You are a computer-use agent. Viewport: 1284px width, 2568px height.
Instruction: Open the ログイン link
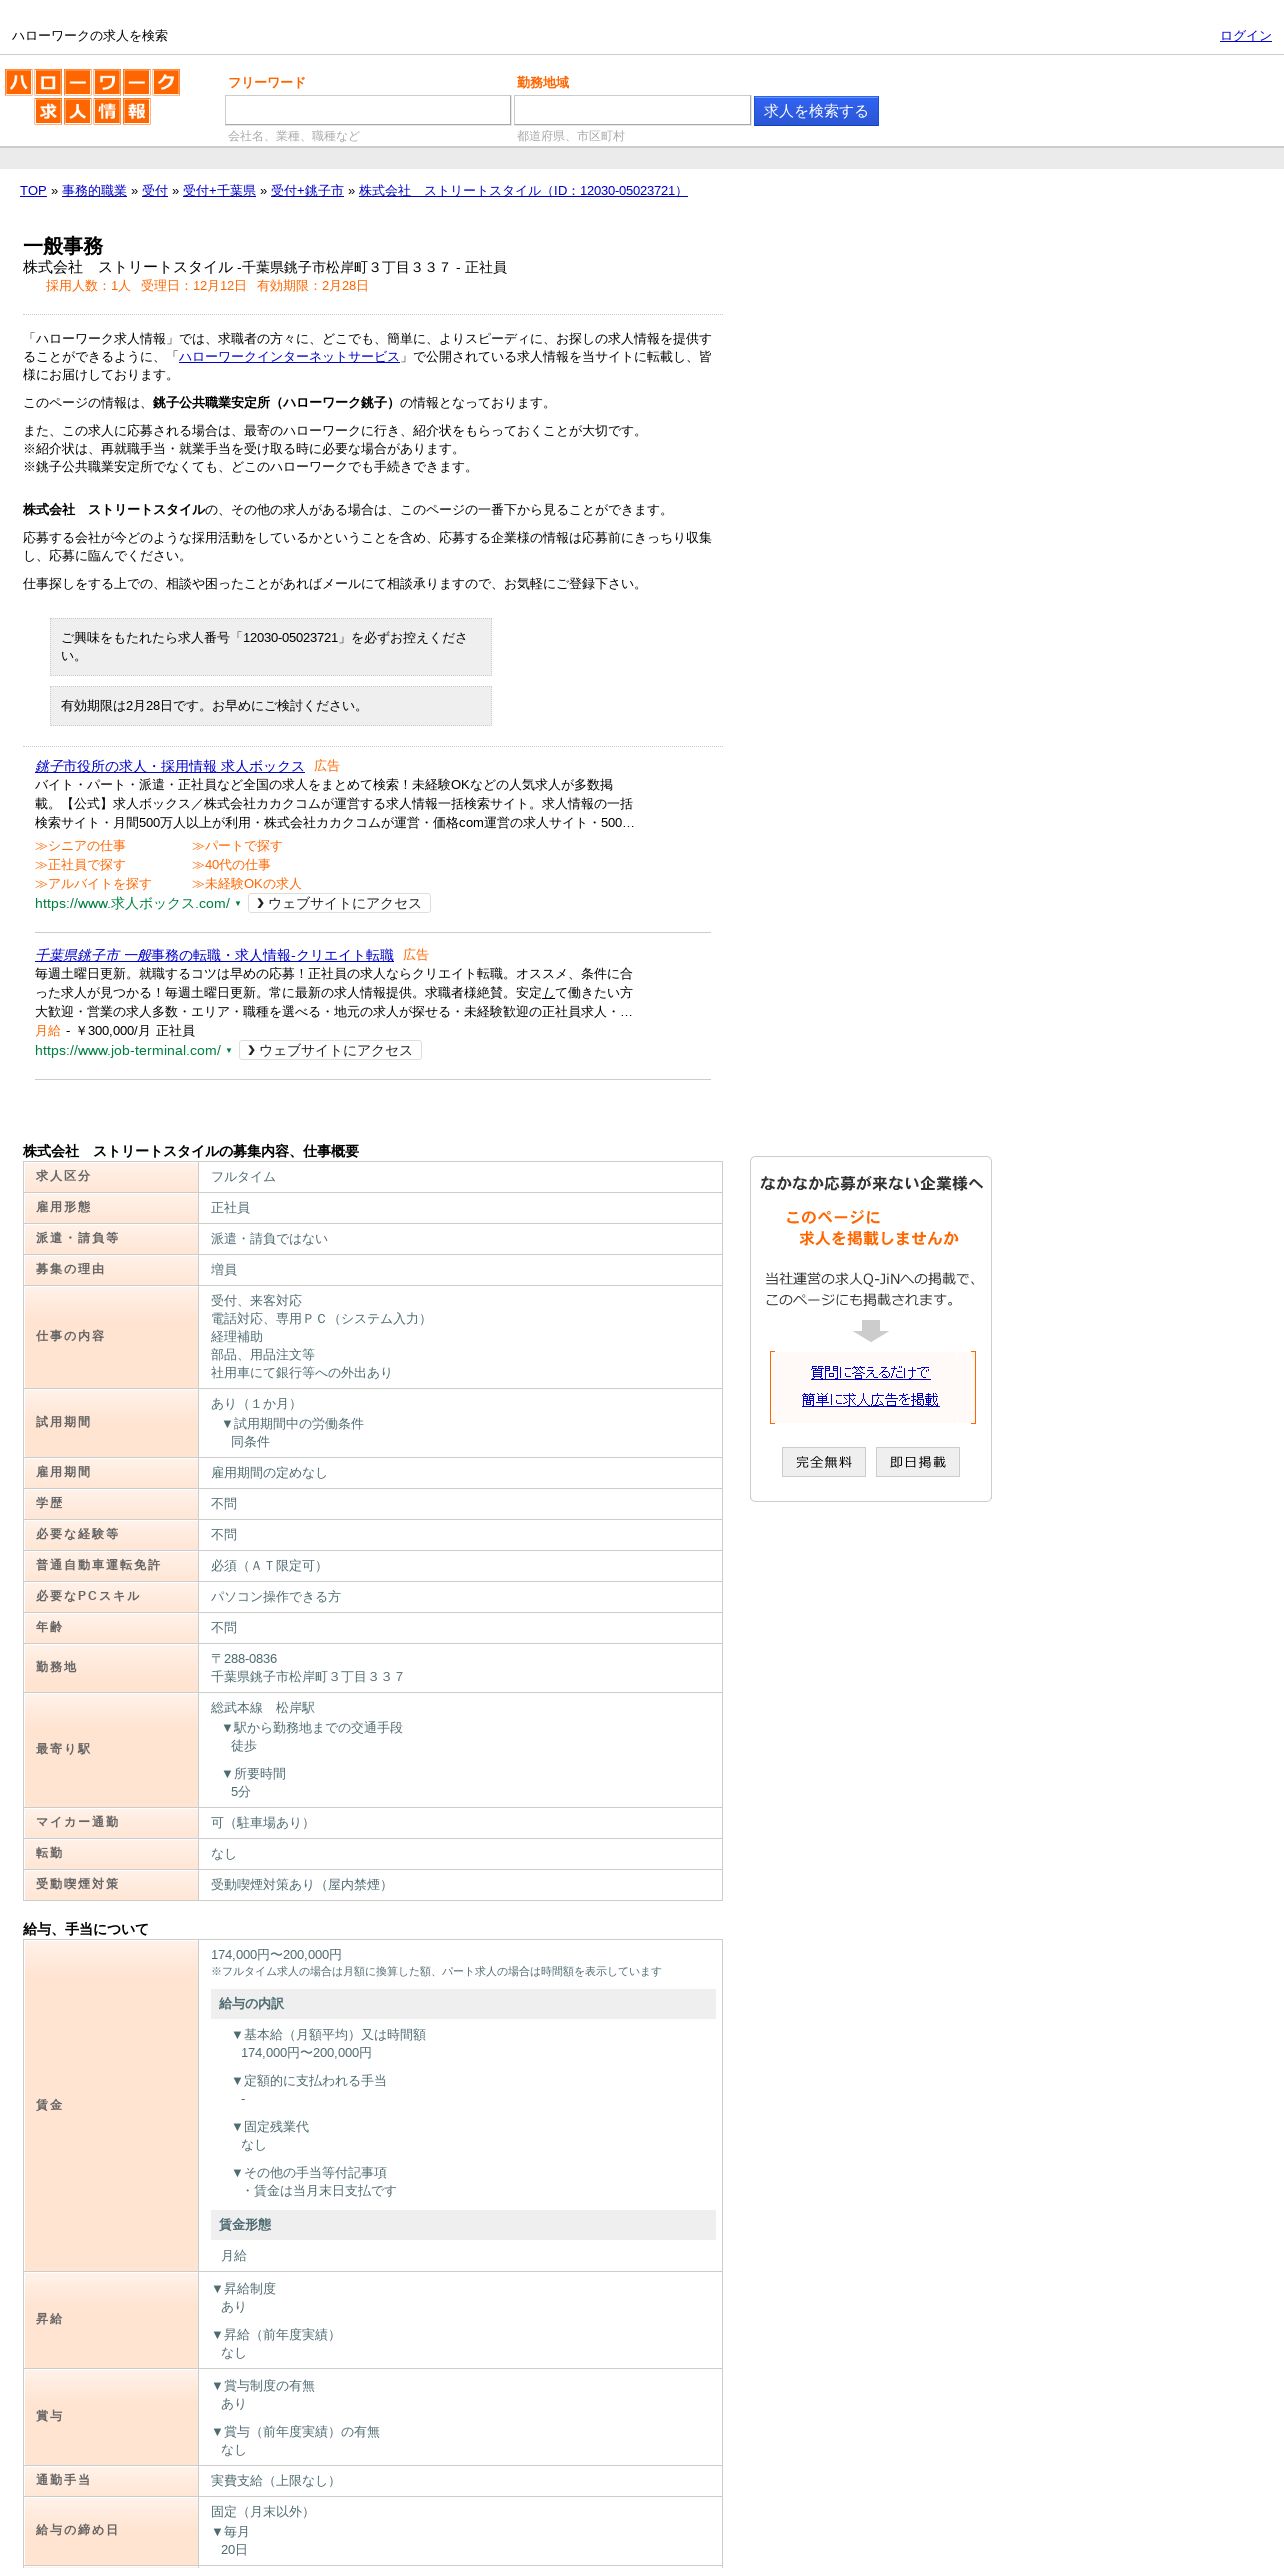(1245, 36)
